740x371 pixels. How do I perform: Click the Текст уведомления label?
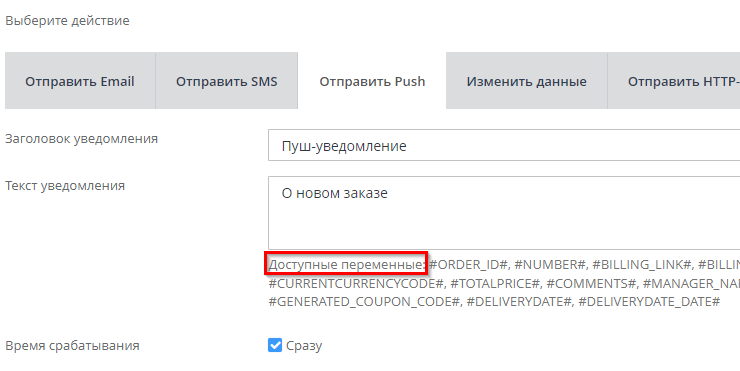pos(65,186)
